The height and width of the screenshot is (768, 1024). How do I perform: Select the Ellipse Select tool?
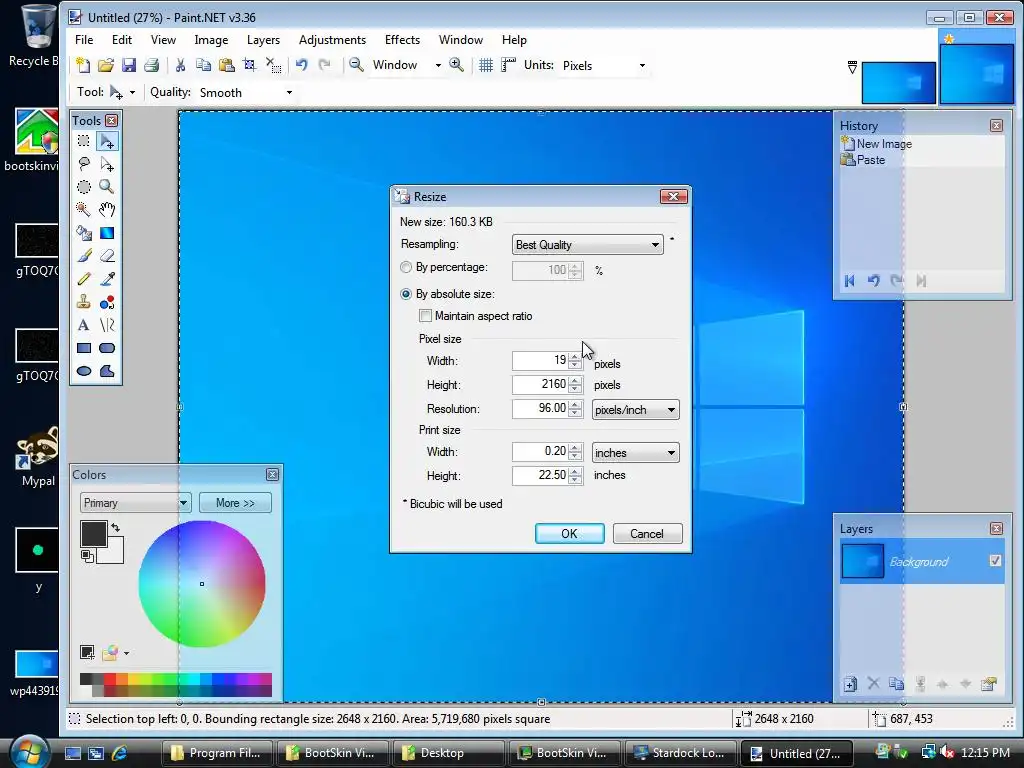(84, 187)
